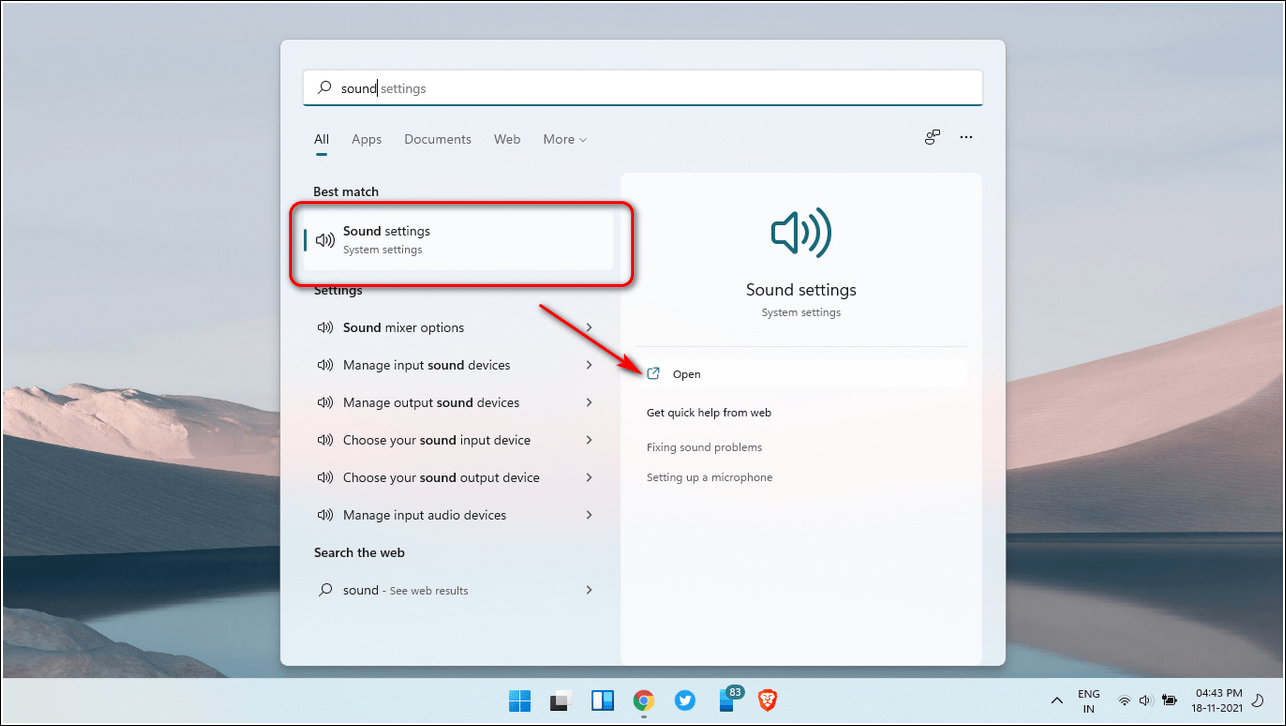Open the three-dot options menu

966,138
